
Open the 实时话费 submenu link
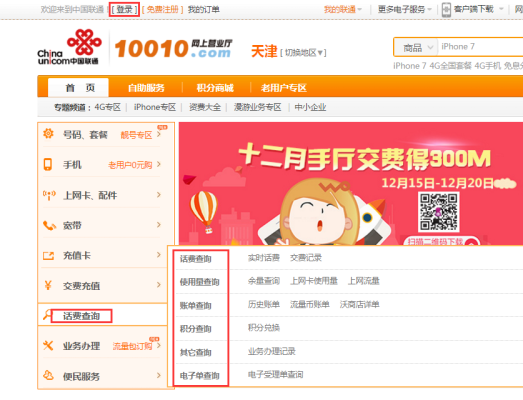264,258
